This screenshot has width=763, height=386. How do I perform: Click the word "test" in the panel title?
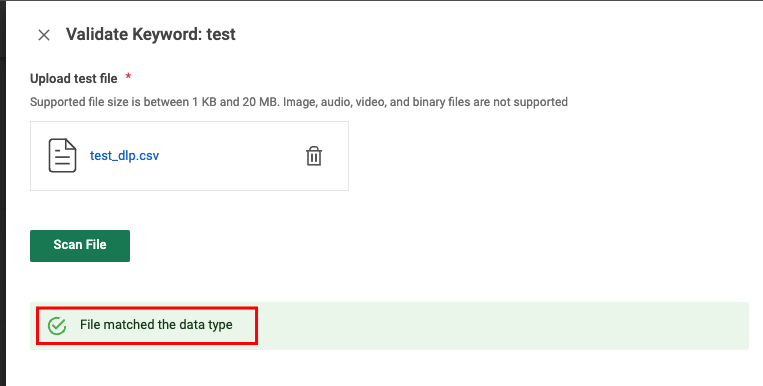click(221, 35)
